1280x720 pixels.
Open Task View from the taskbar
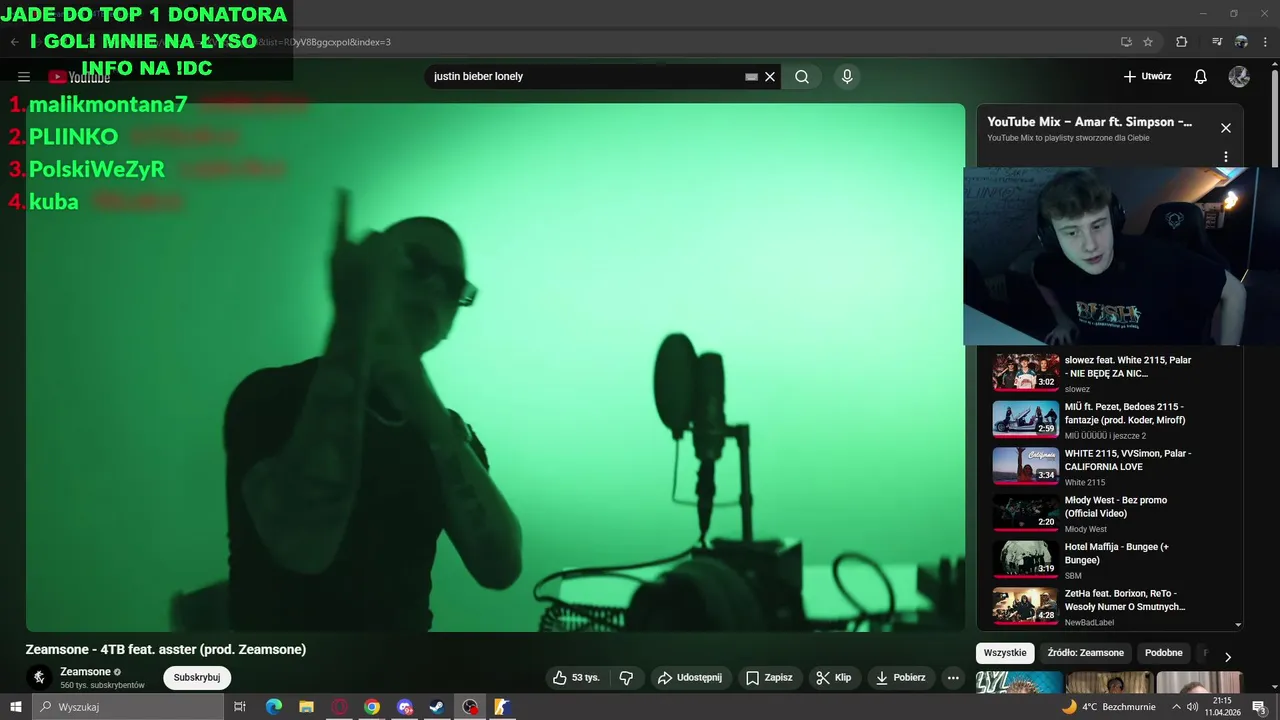point(240,707)
